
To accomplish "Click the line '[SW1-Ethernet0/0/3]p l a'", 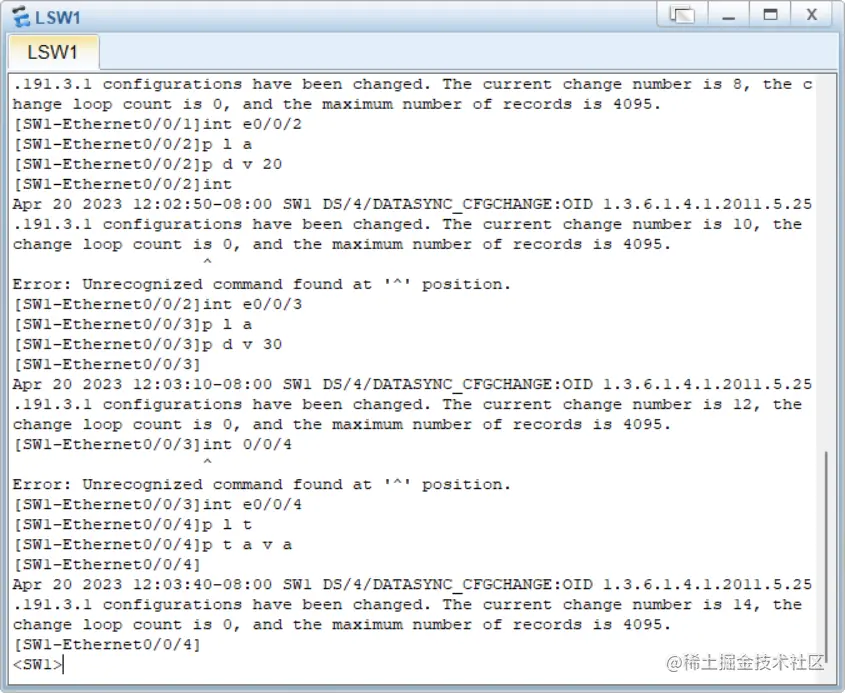I will tap(133, 324).
